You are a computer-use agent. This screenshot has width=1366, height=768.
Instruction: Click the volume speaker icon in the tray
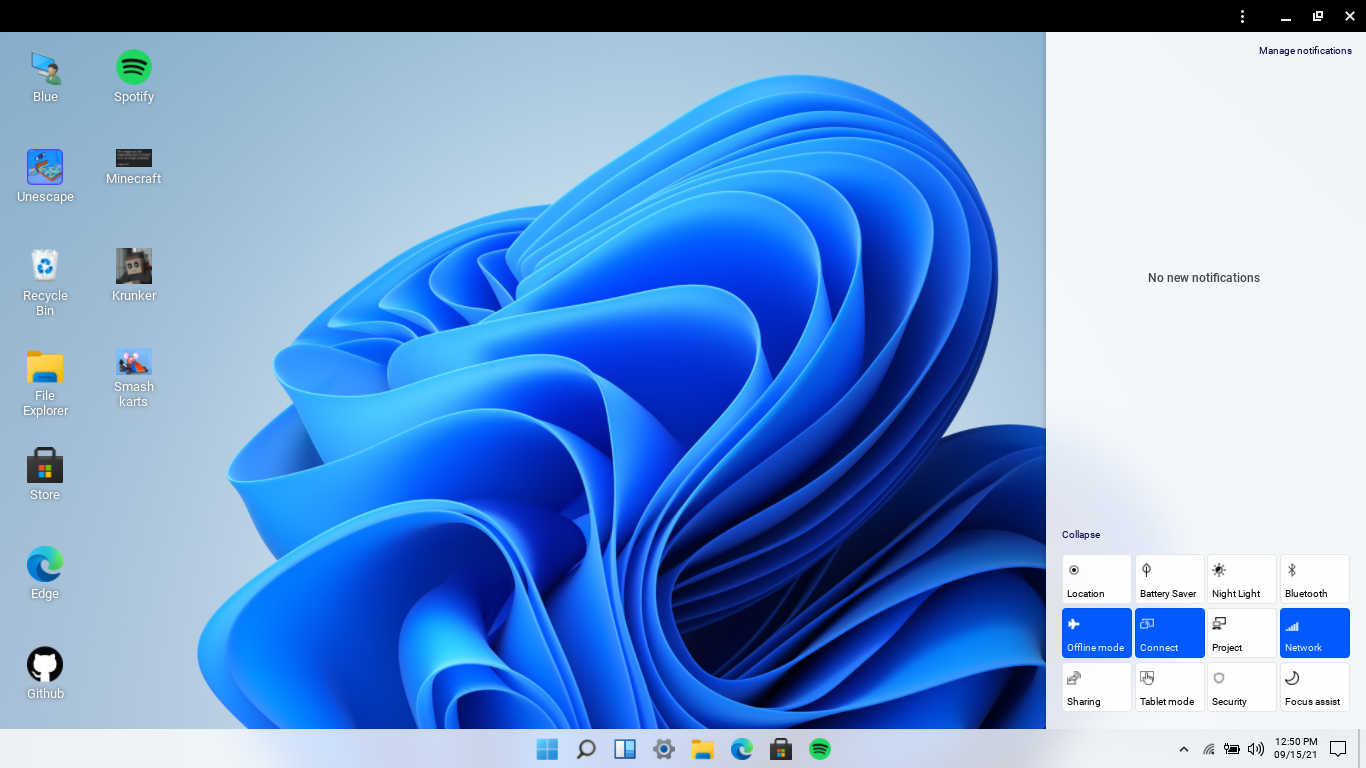[x=1256, y=749]
